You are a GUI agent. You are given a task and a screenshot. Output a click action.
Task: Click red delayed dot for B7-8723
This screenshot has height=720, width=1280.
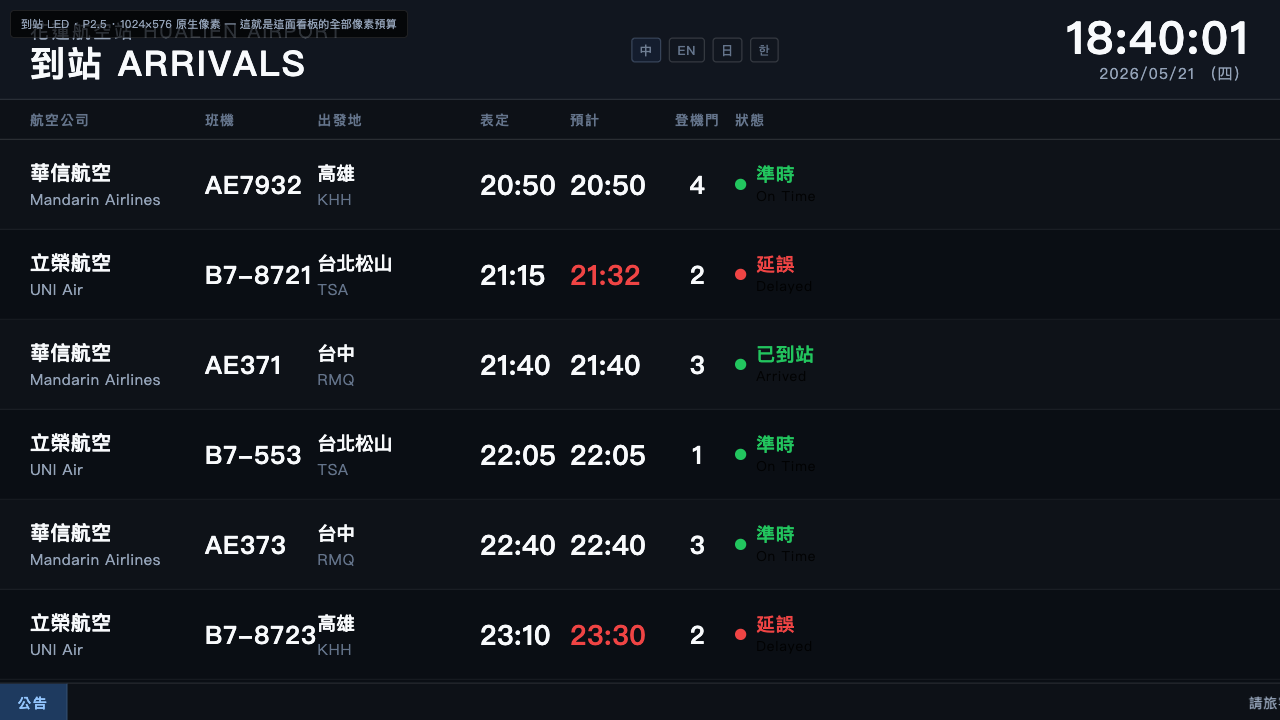click(x=740, y=634)
